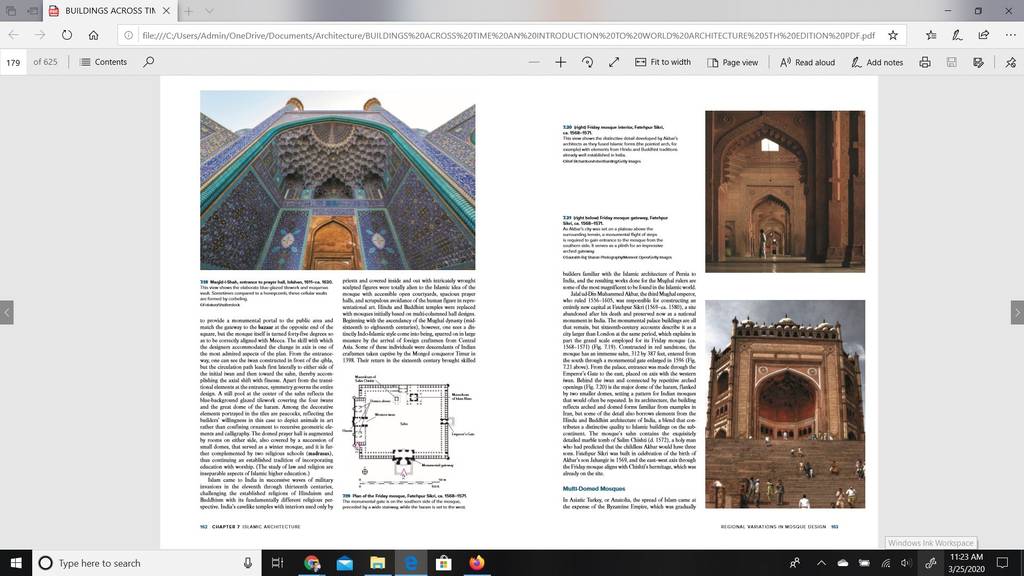Activate Cortana microphone in search box
This screenshot has height=576, width=1024.
click(x=248, y=563)
